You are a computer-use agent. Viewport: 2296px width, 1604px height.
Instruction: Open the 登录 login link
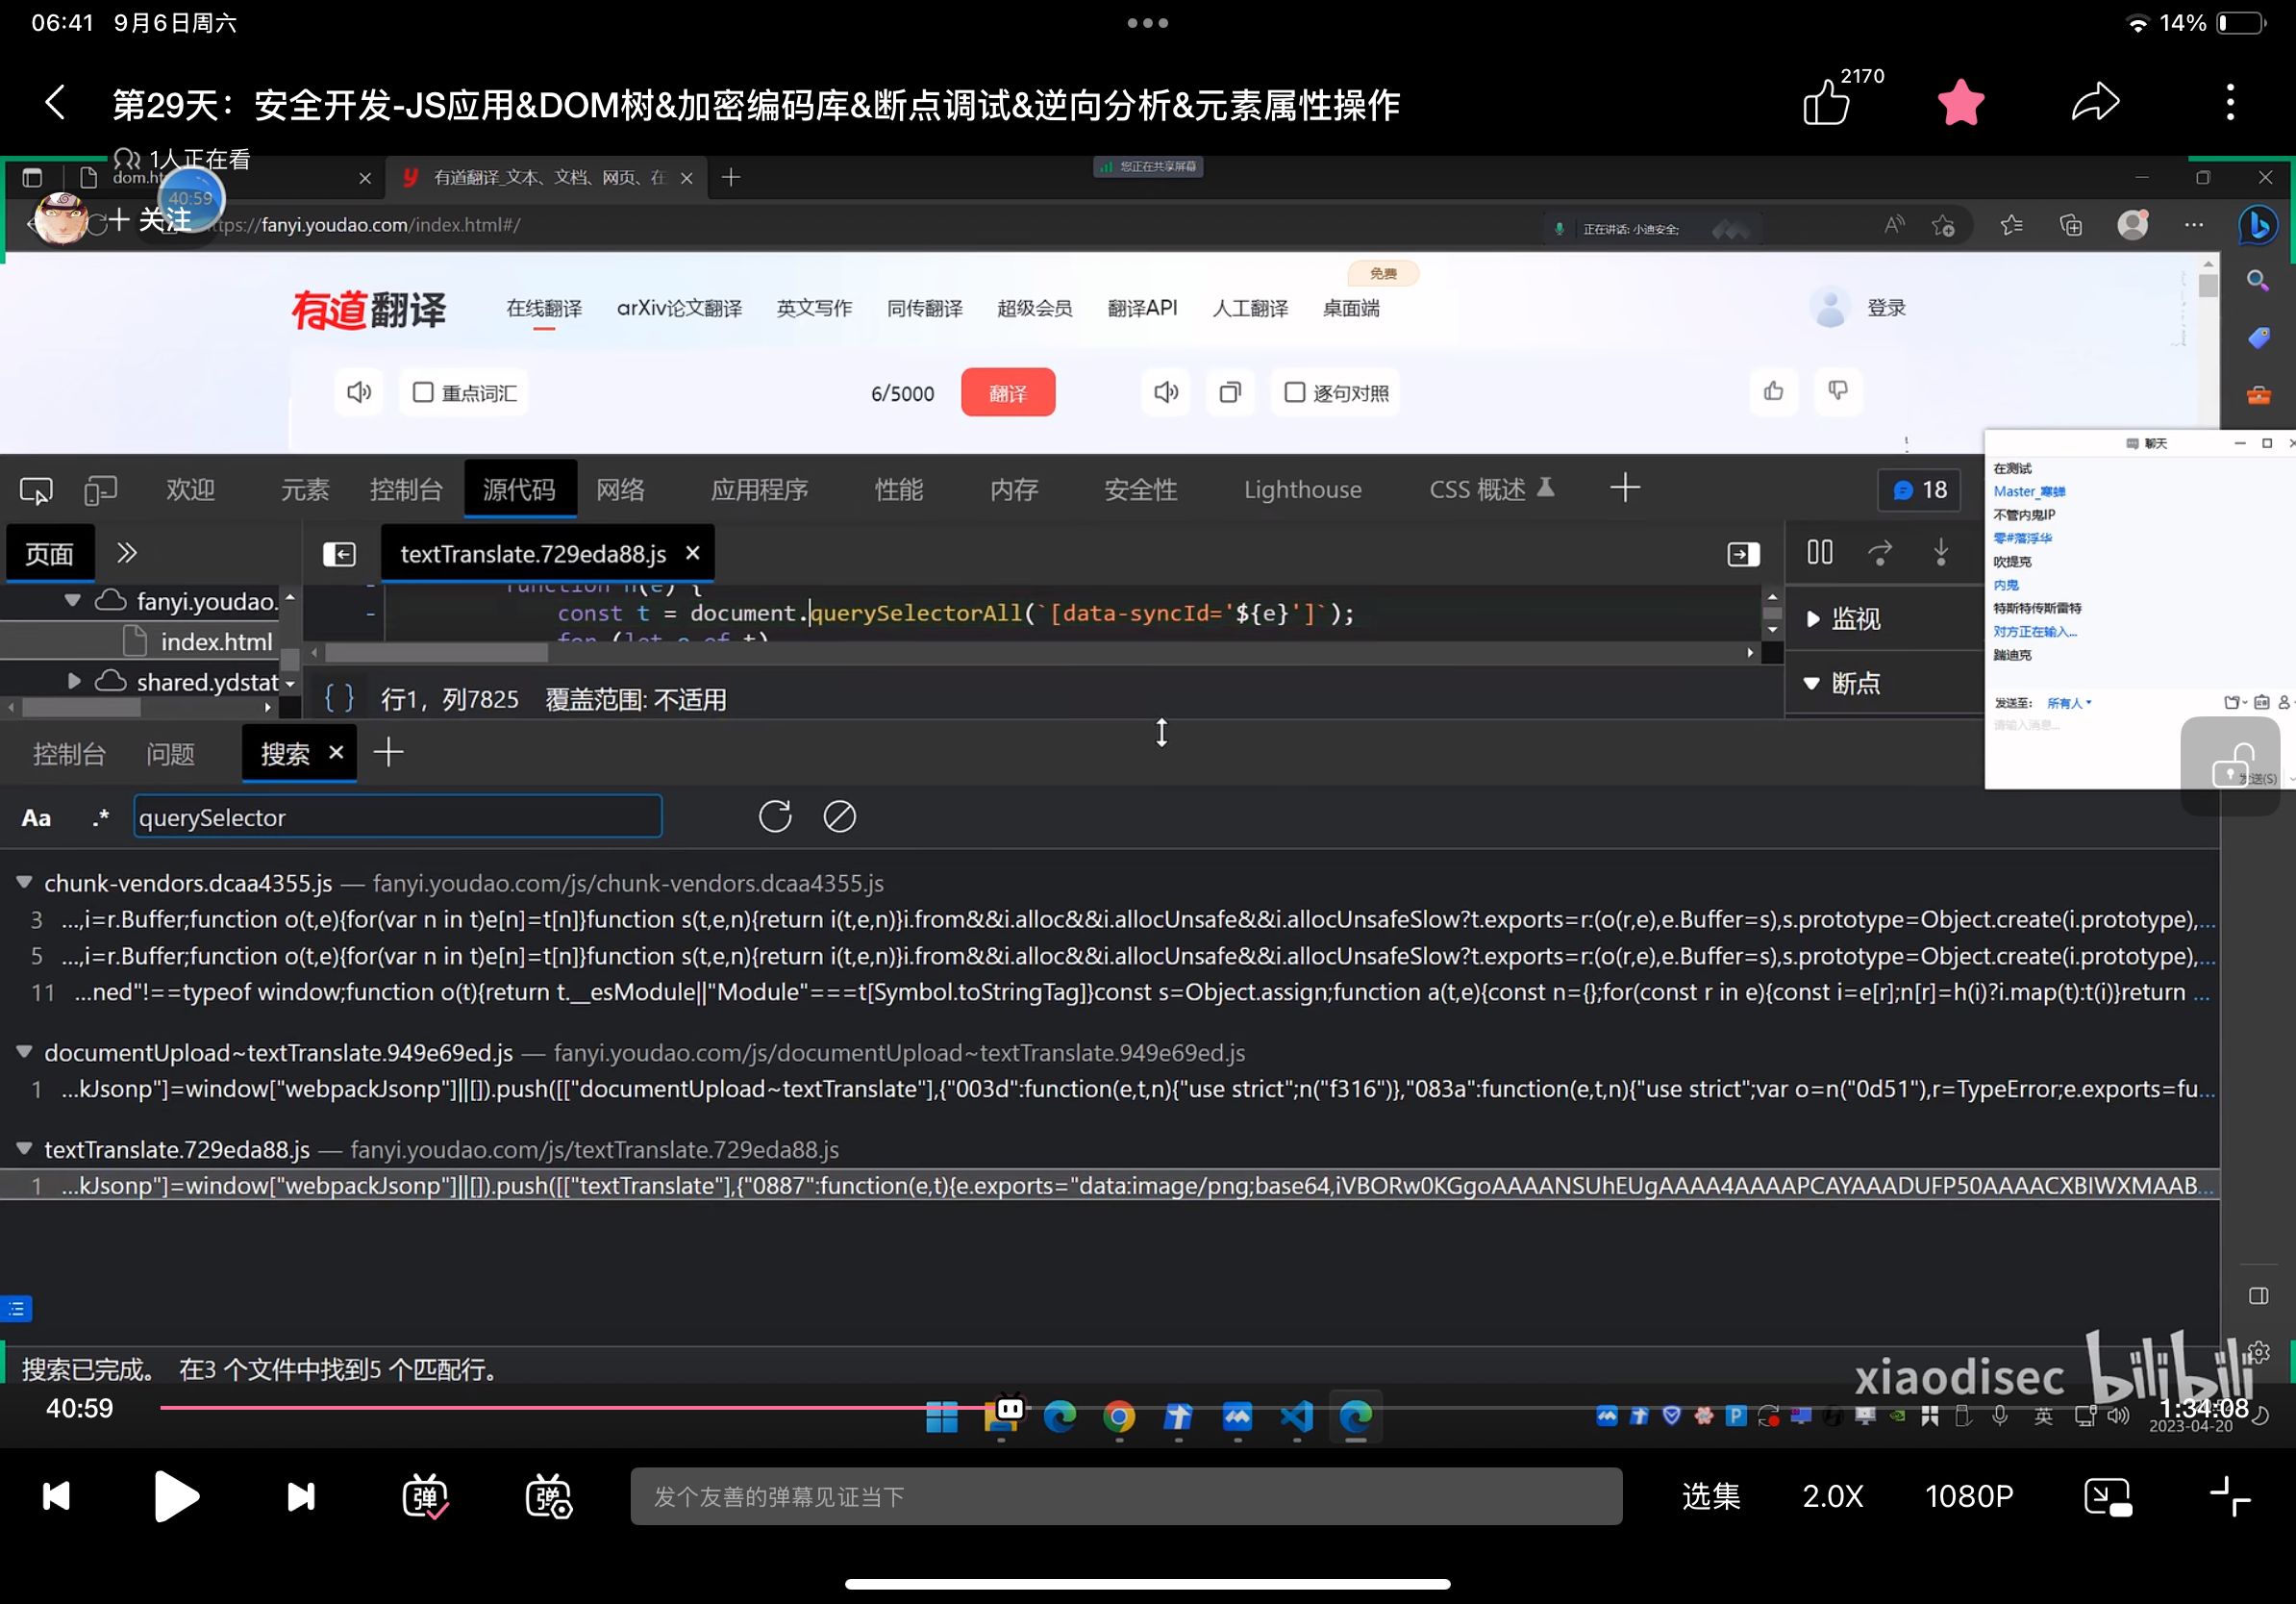tap(1886, 308)
